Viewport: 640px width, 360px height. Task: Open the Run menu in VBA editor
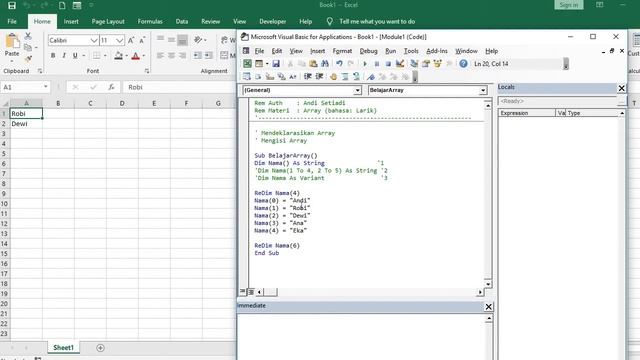(391, 51)
